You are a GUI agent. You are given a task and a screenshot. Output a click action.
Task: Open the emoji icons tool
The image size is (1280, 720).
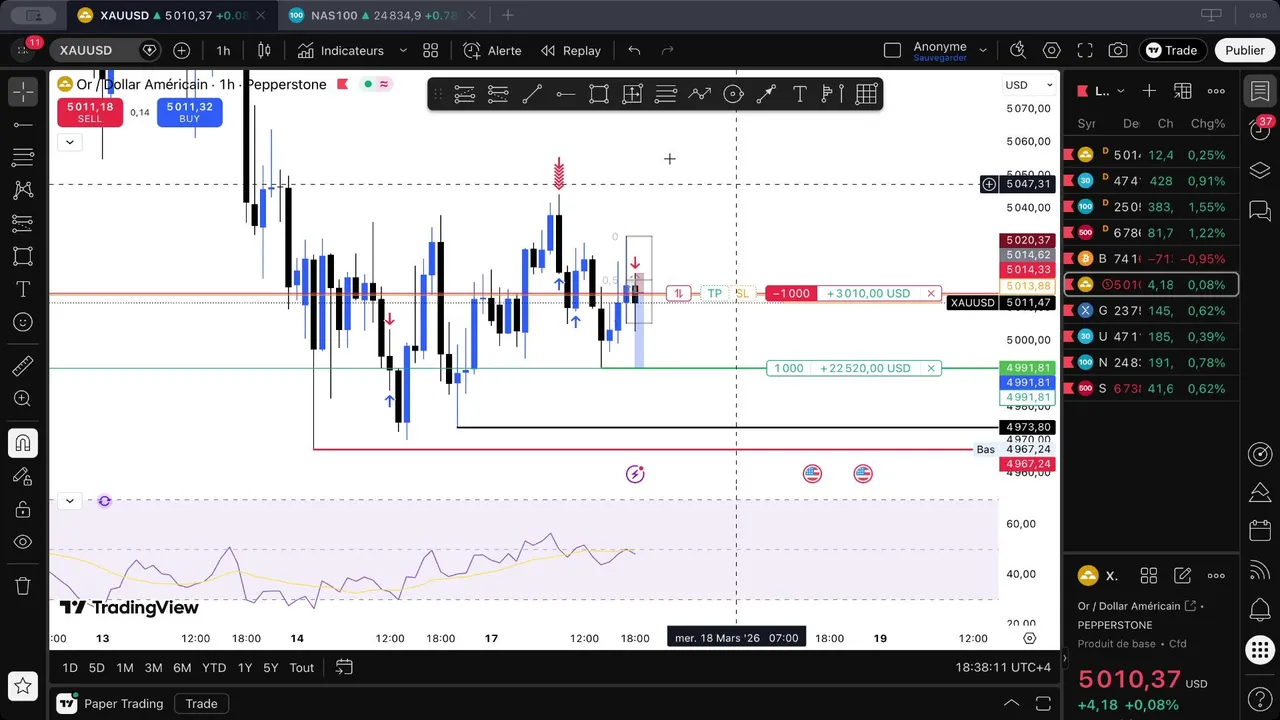[x=22, y=322]
